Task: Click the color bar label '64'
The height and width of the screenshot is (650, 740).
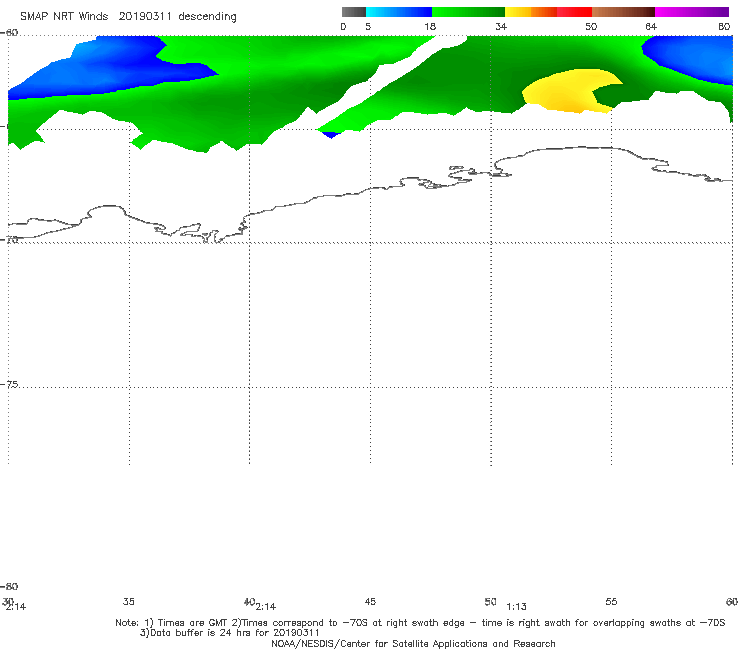Action: click(x=651, y=27)
